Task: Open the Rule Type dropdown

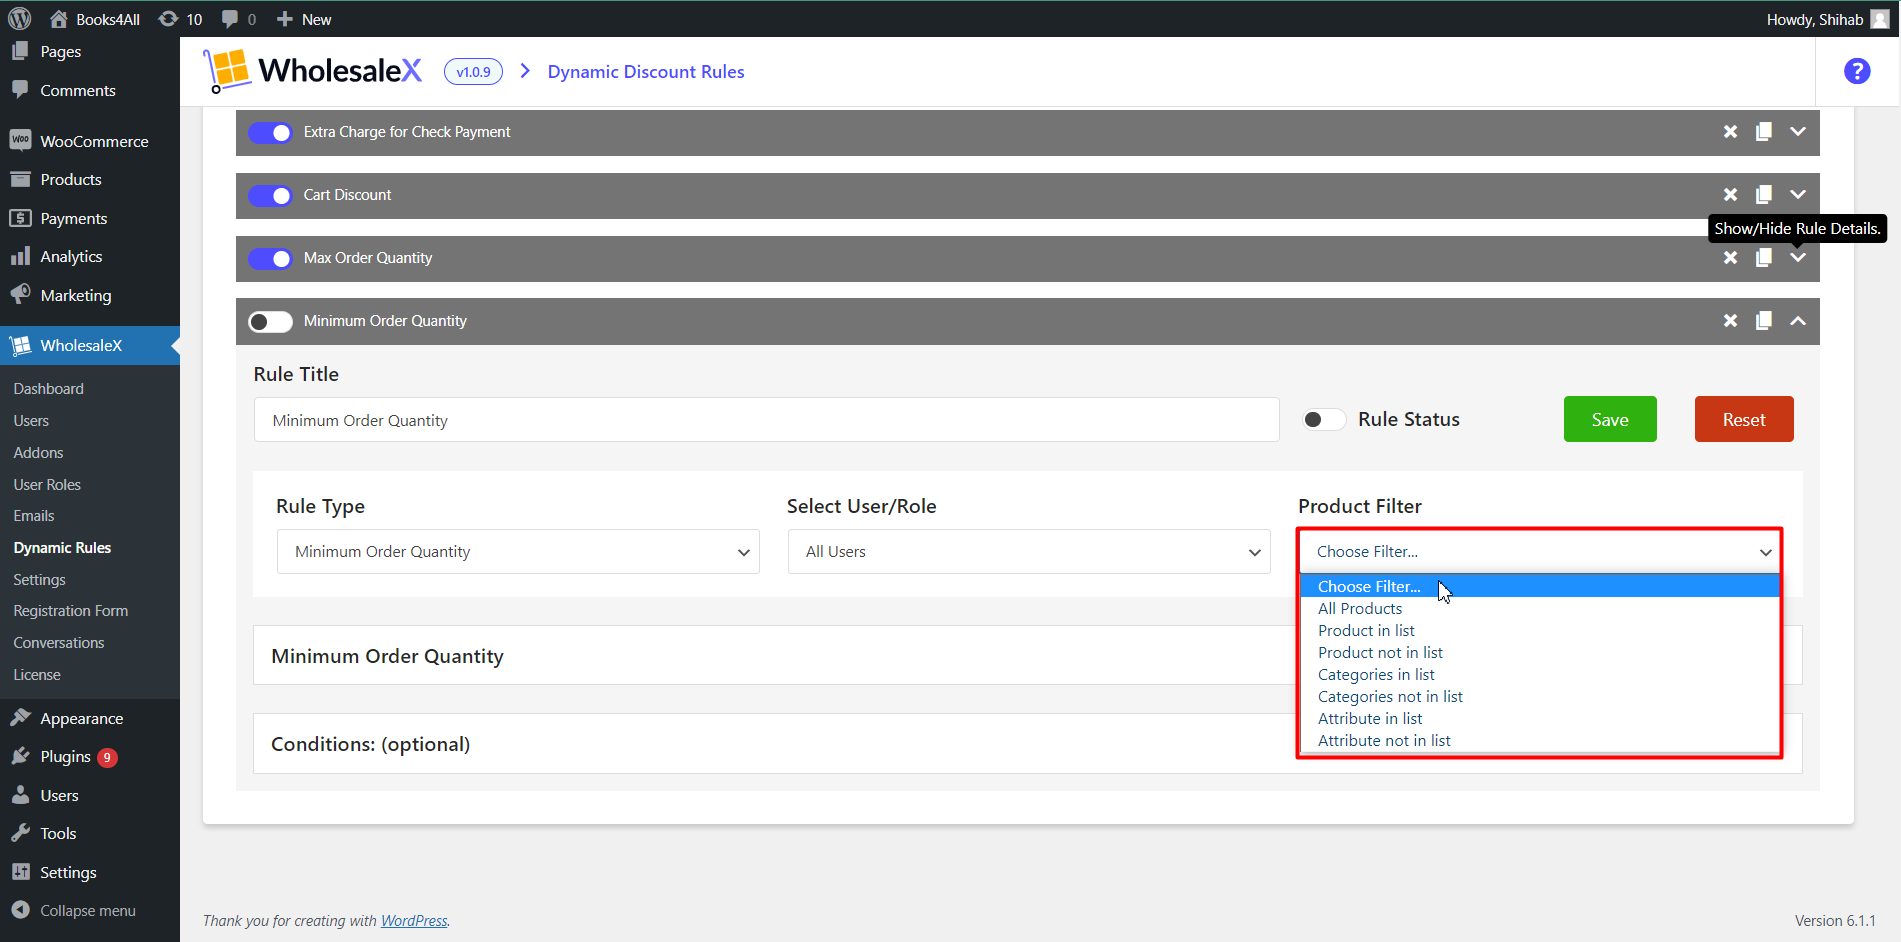Action: (518, 552)
